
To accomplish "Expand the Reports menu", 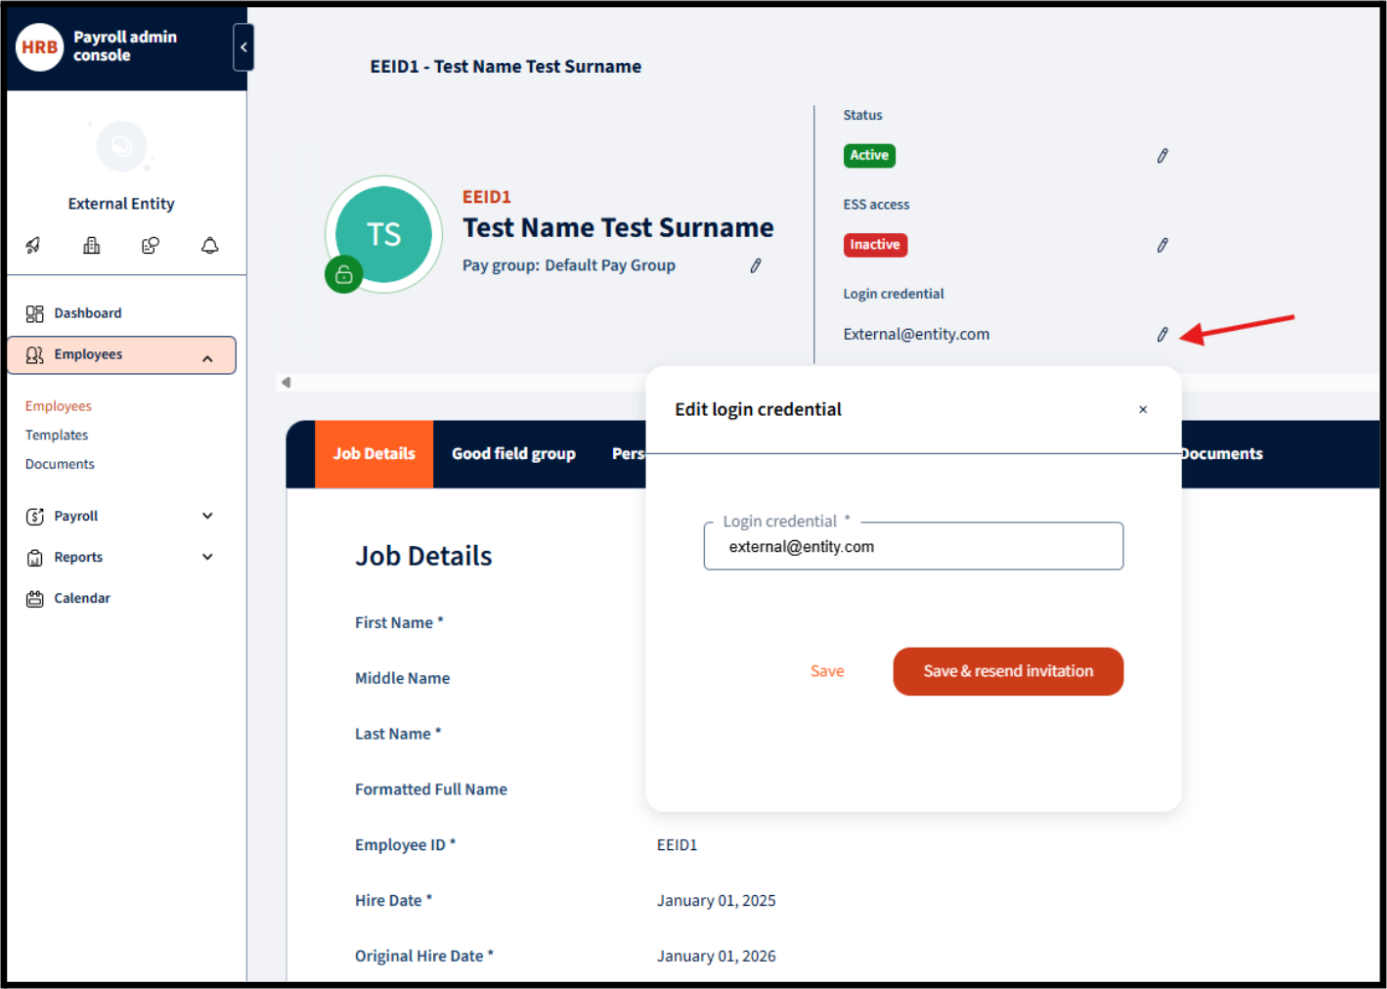I will (x=207, y=557).
